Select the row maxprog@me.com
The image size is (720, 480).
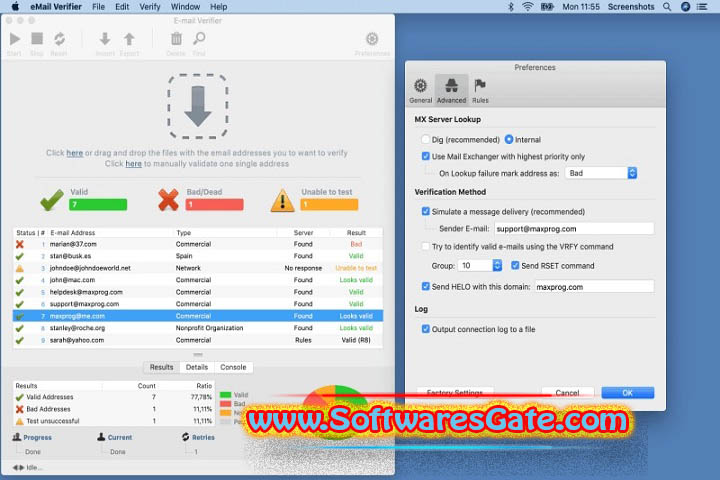198,316
